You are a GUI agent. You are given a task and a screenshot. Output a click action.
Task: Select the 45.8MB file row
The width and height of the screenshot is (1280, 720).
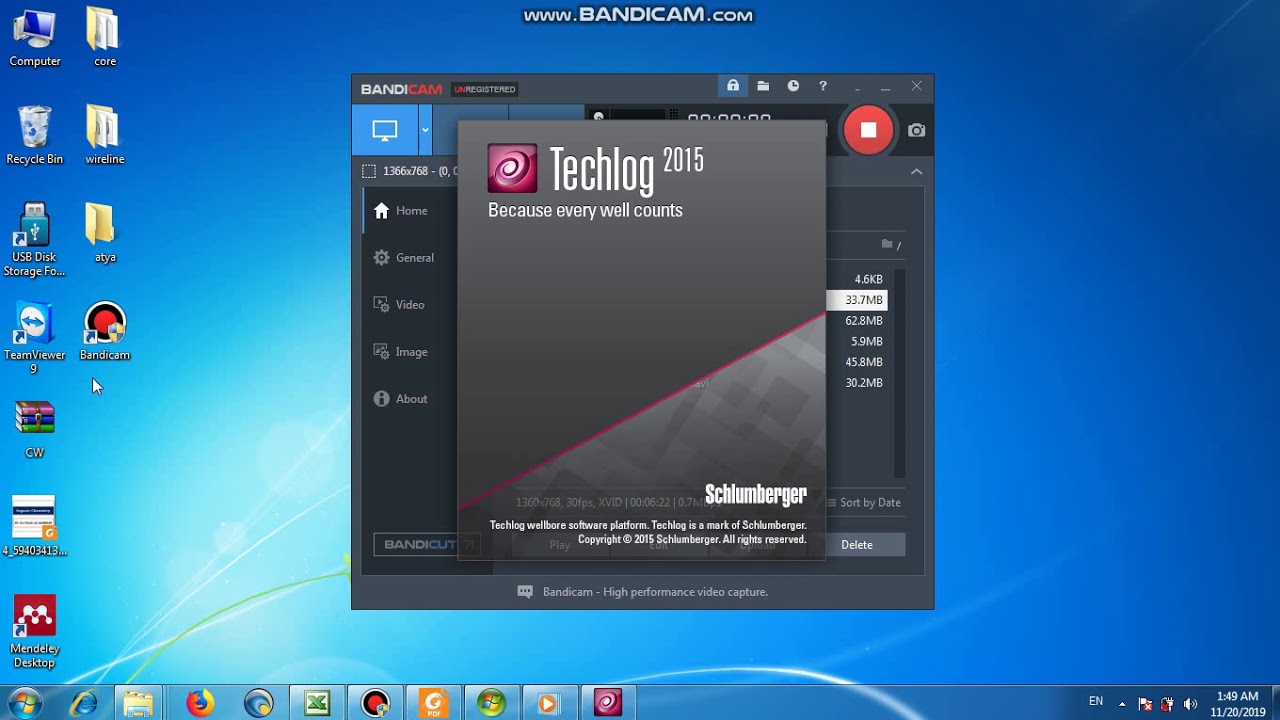pos(858,362)
